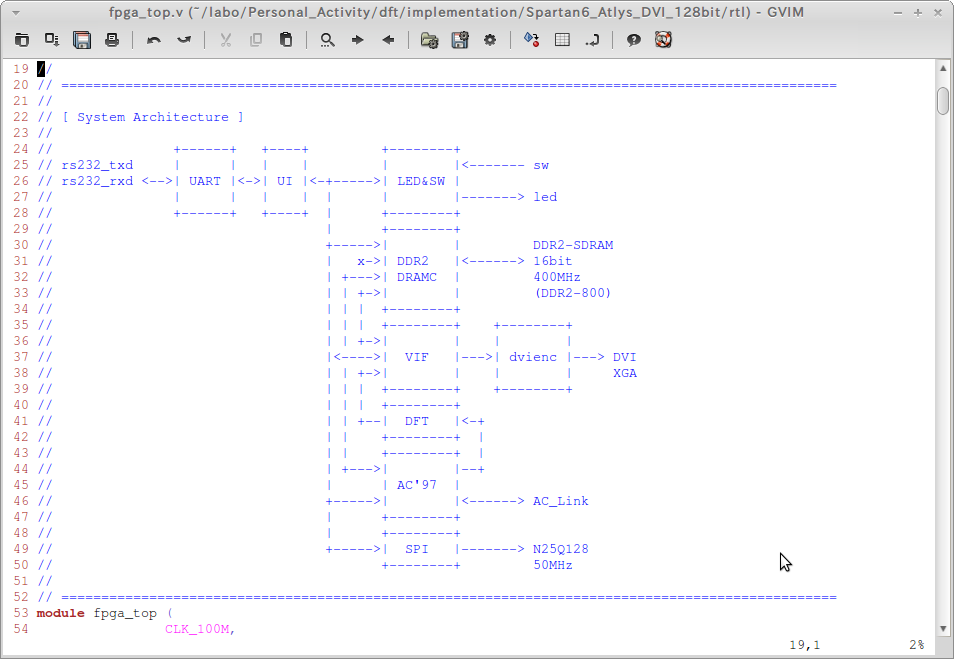Save the current Vim session

click(x=459, y=40)
